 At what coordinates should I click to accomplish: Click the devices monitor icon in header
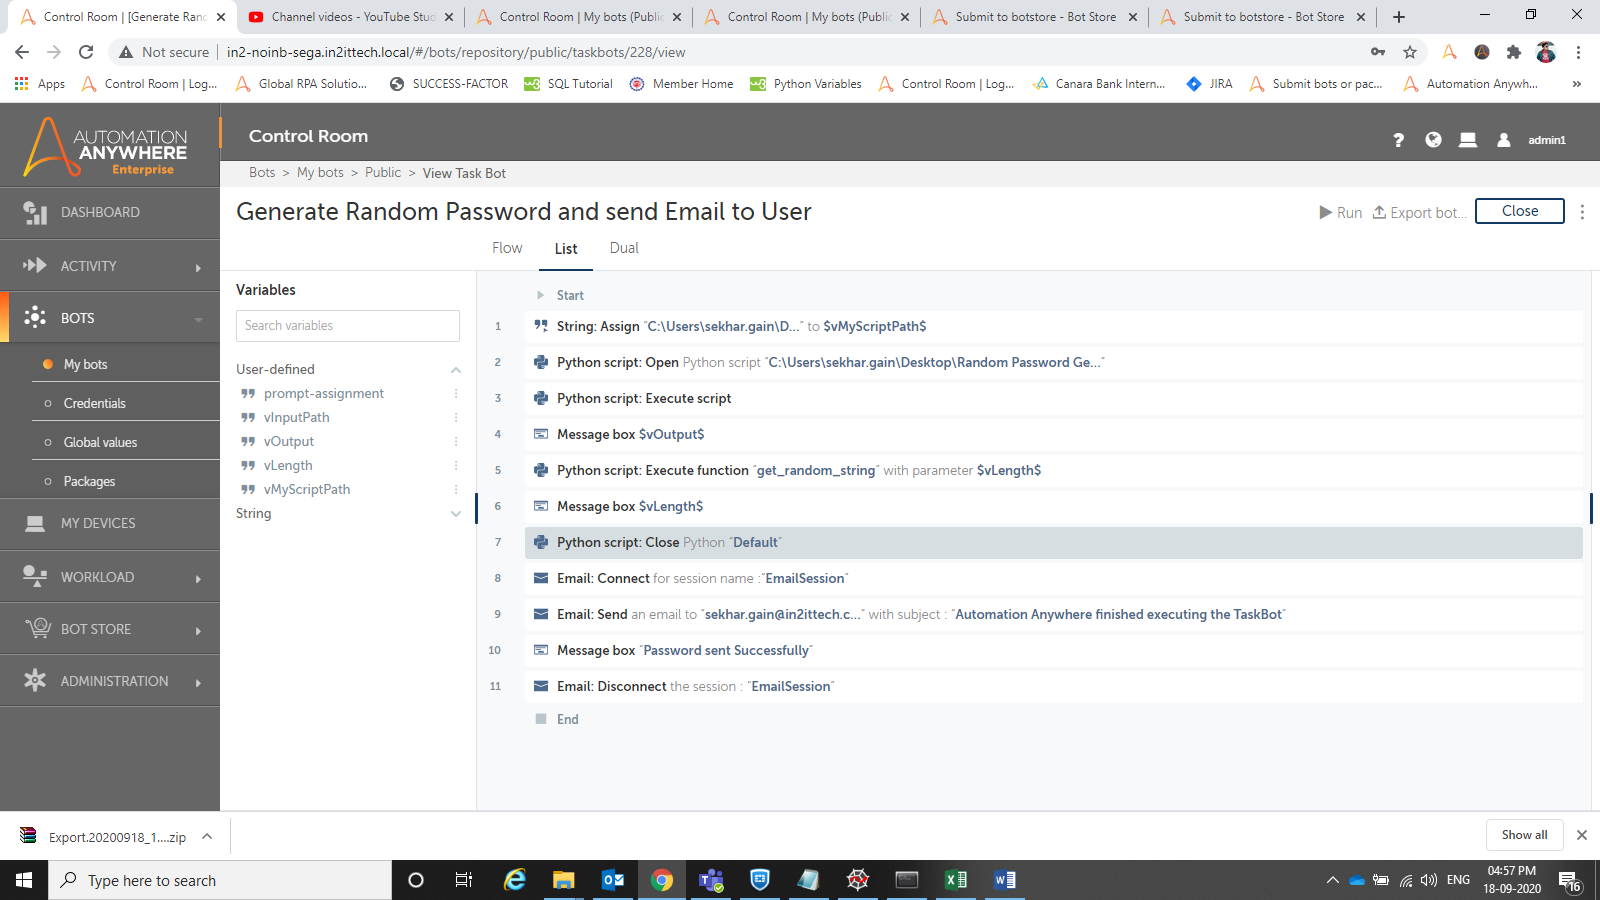1468,140
